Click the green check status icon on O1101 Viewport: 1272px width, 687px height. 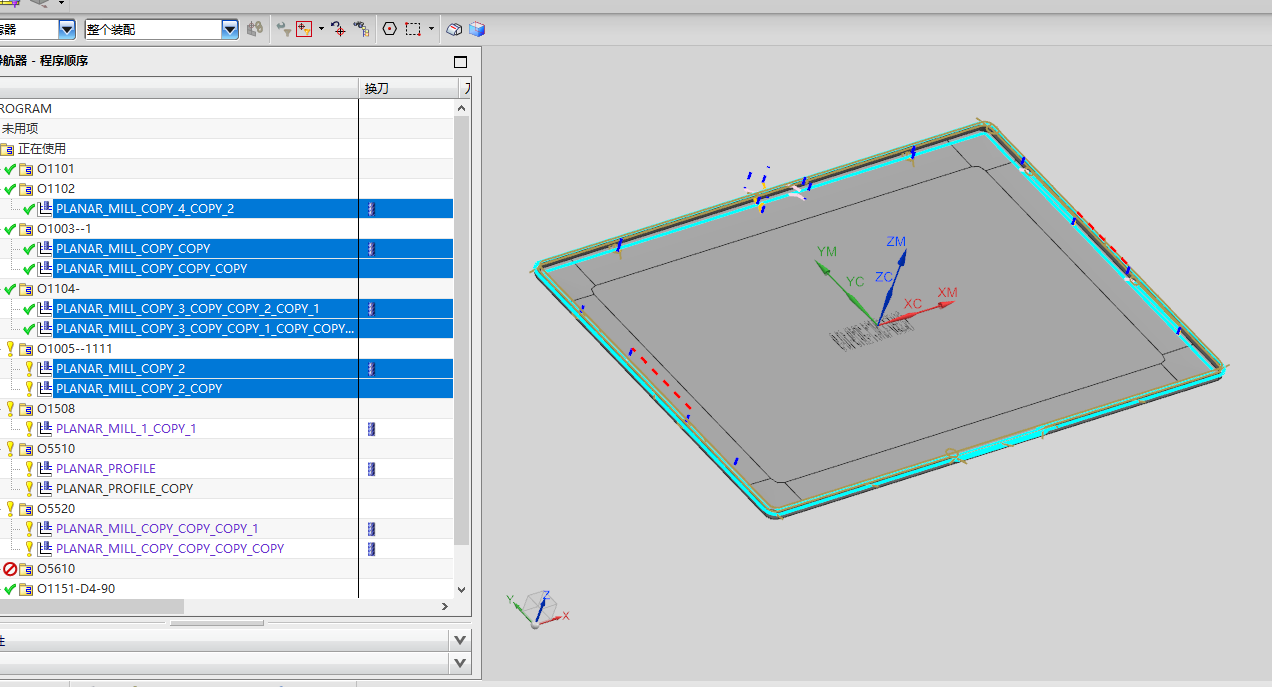tap(10, 169)
